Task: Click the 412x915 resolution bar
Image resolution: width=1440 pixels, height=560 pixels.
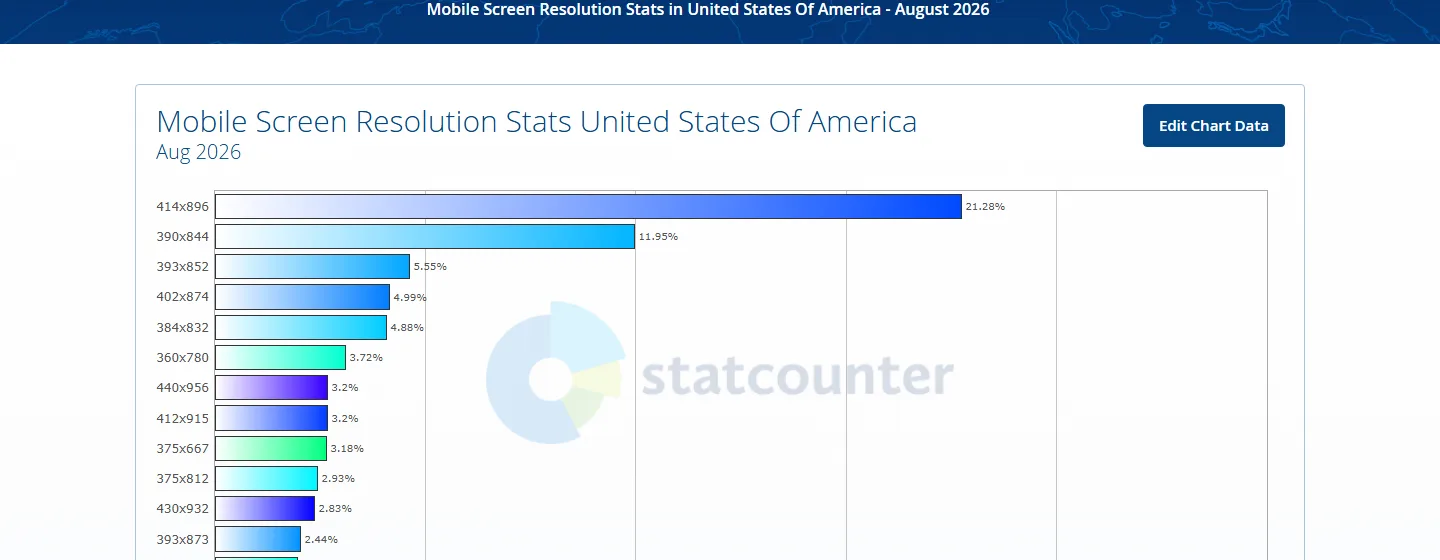Action: pos(271,418)
